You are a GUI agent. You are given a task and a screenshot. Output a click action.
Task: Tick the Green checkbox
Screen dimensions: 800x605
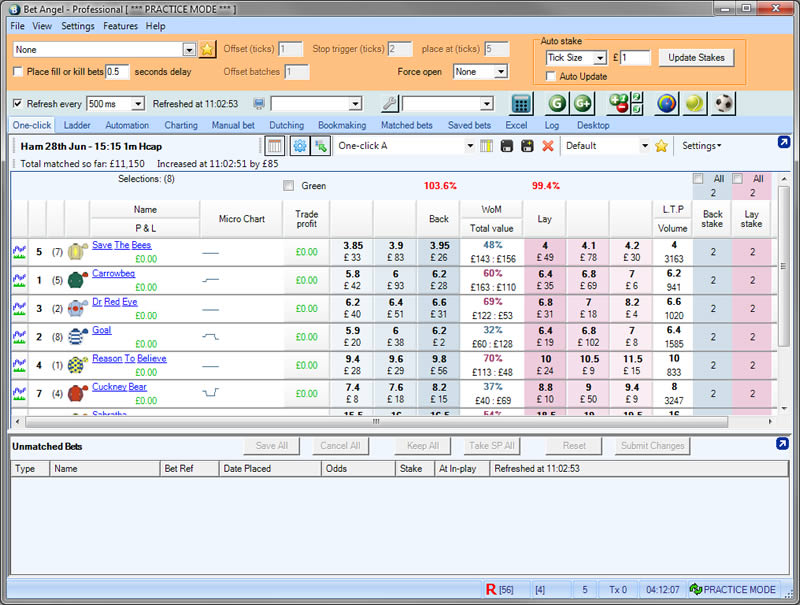[x=289, y=186]
